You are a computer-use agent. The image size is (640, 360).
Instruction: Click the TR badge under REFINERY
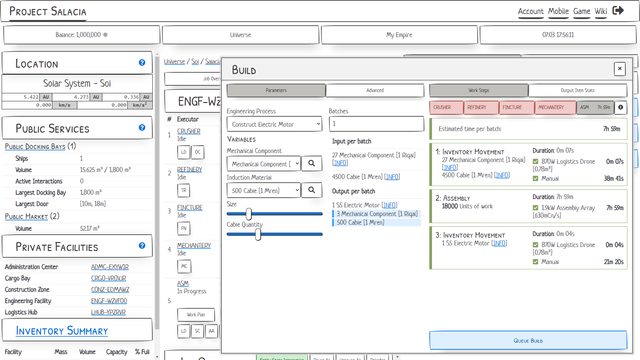tap(183, 190)
